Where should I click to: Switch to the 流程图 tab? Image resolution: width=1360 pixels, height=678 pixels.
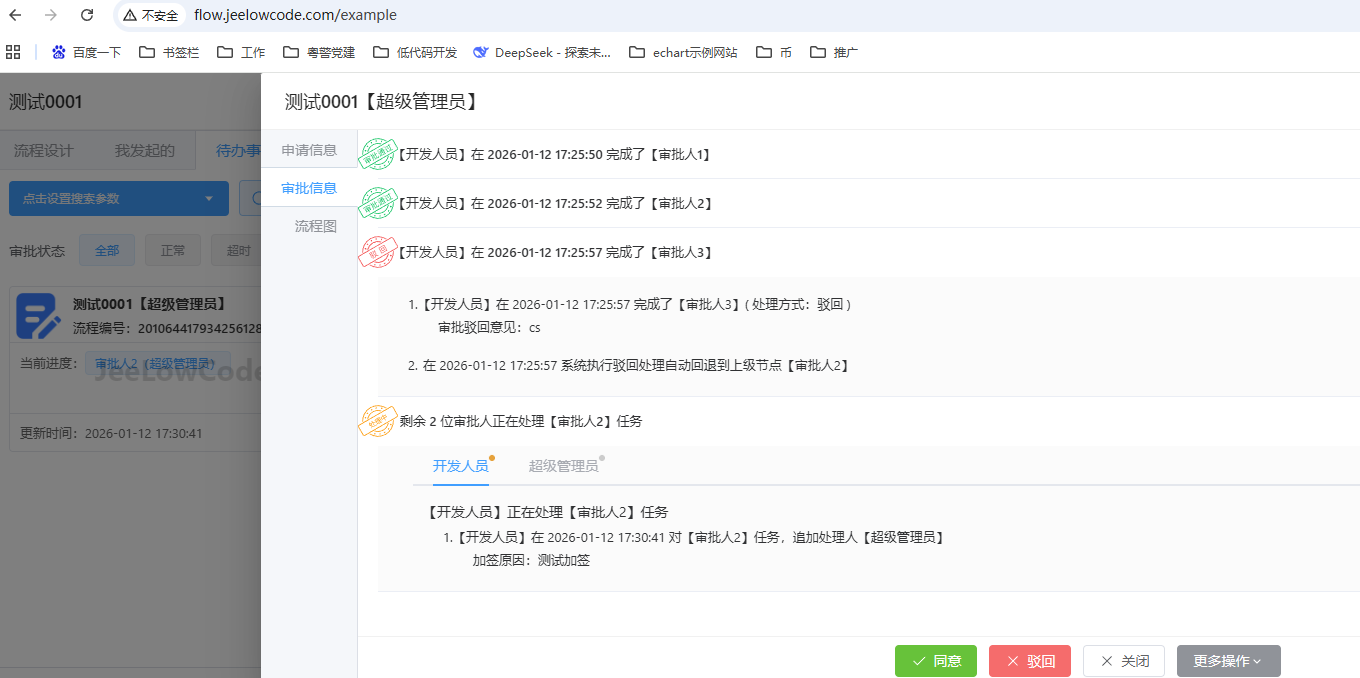tap(315, 226)
